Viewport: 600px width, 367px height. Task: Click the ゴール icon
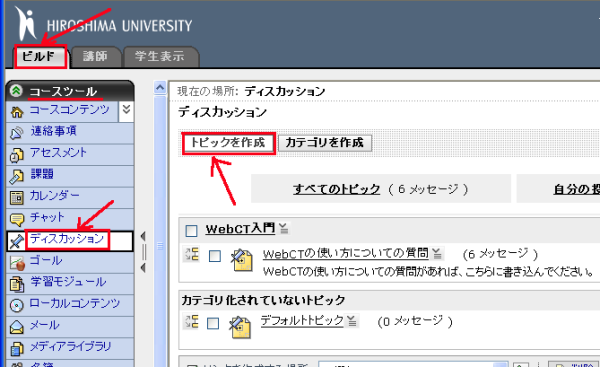[x=17, y=263]
